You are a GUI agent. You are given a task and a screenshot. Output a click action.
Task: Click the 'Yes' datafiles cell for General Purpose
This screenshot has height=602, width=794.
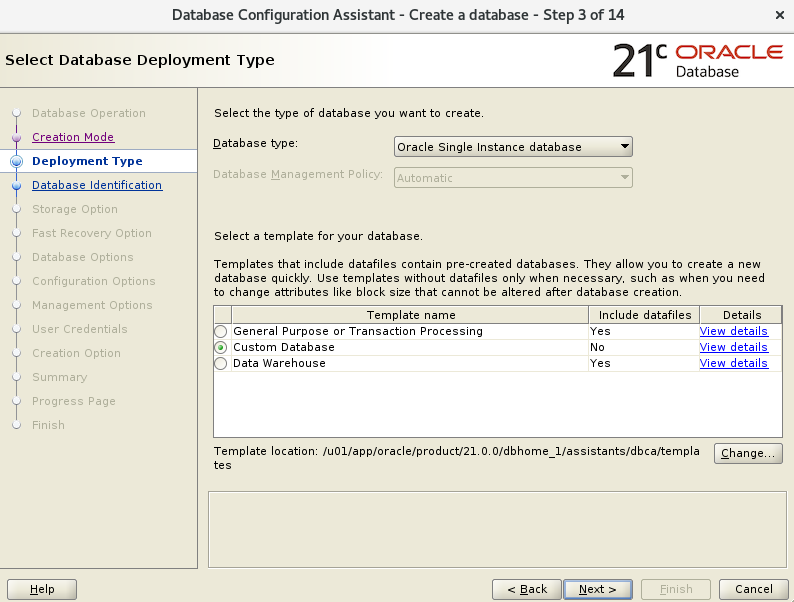[644, 331]
